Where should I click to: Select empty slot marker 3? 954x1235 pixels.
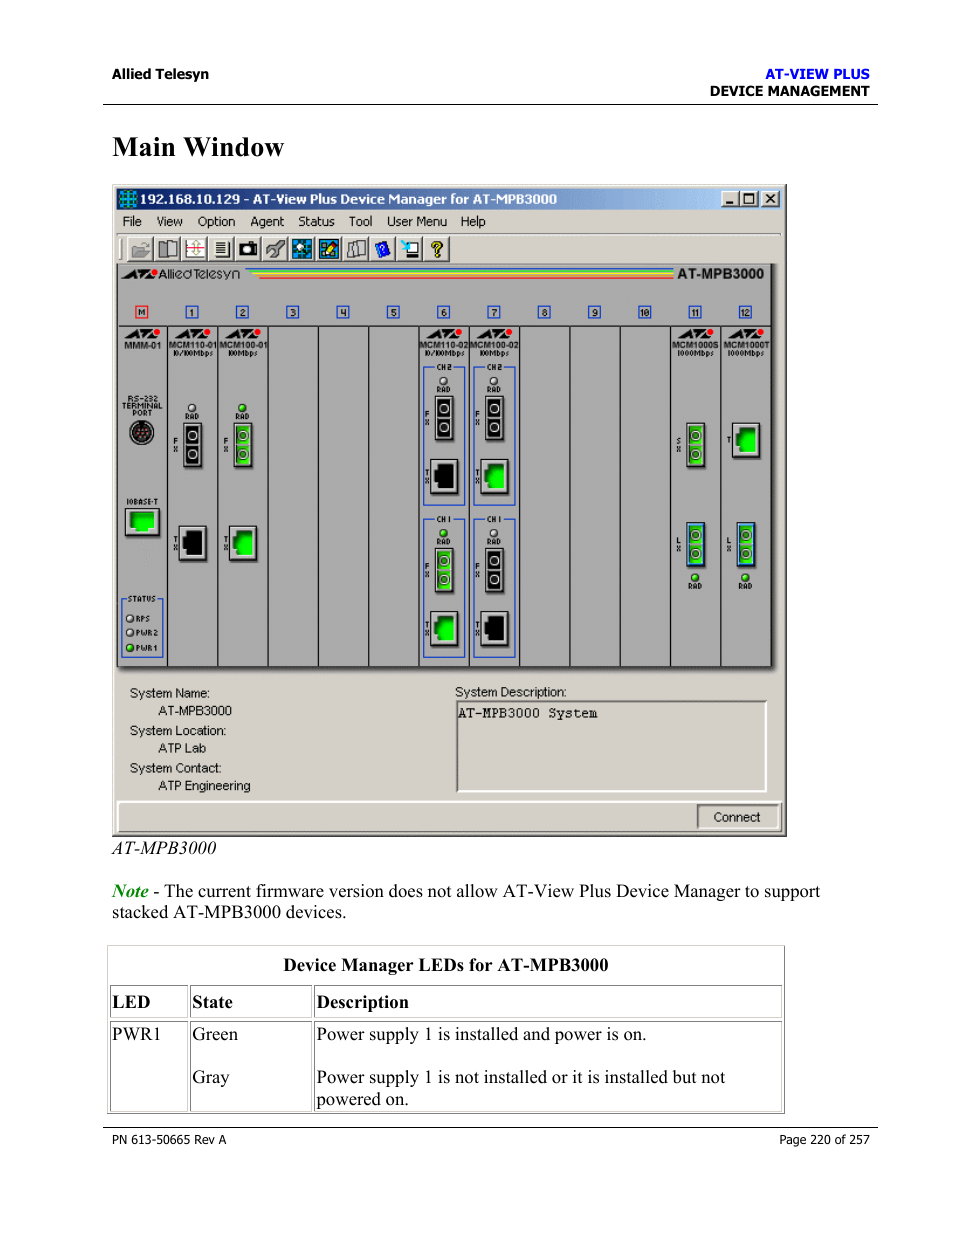coord(293,312)
